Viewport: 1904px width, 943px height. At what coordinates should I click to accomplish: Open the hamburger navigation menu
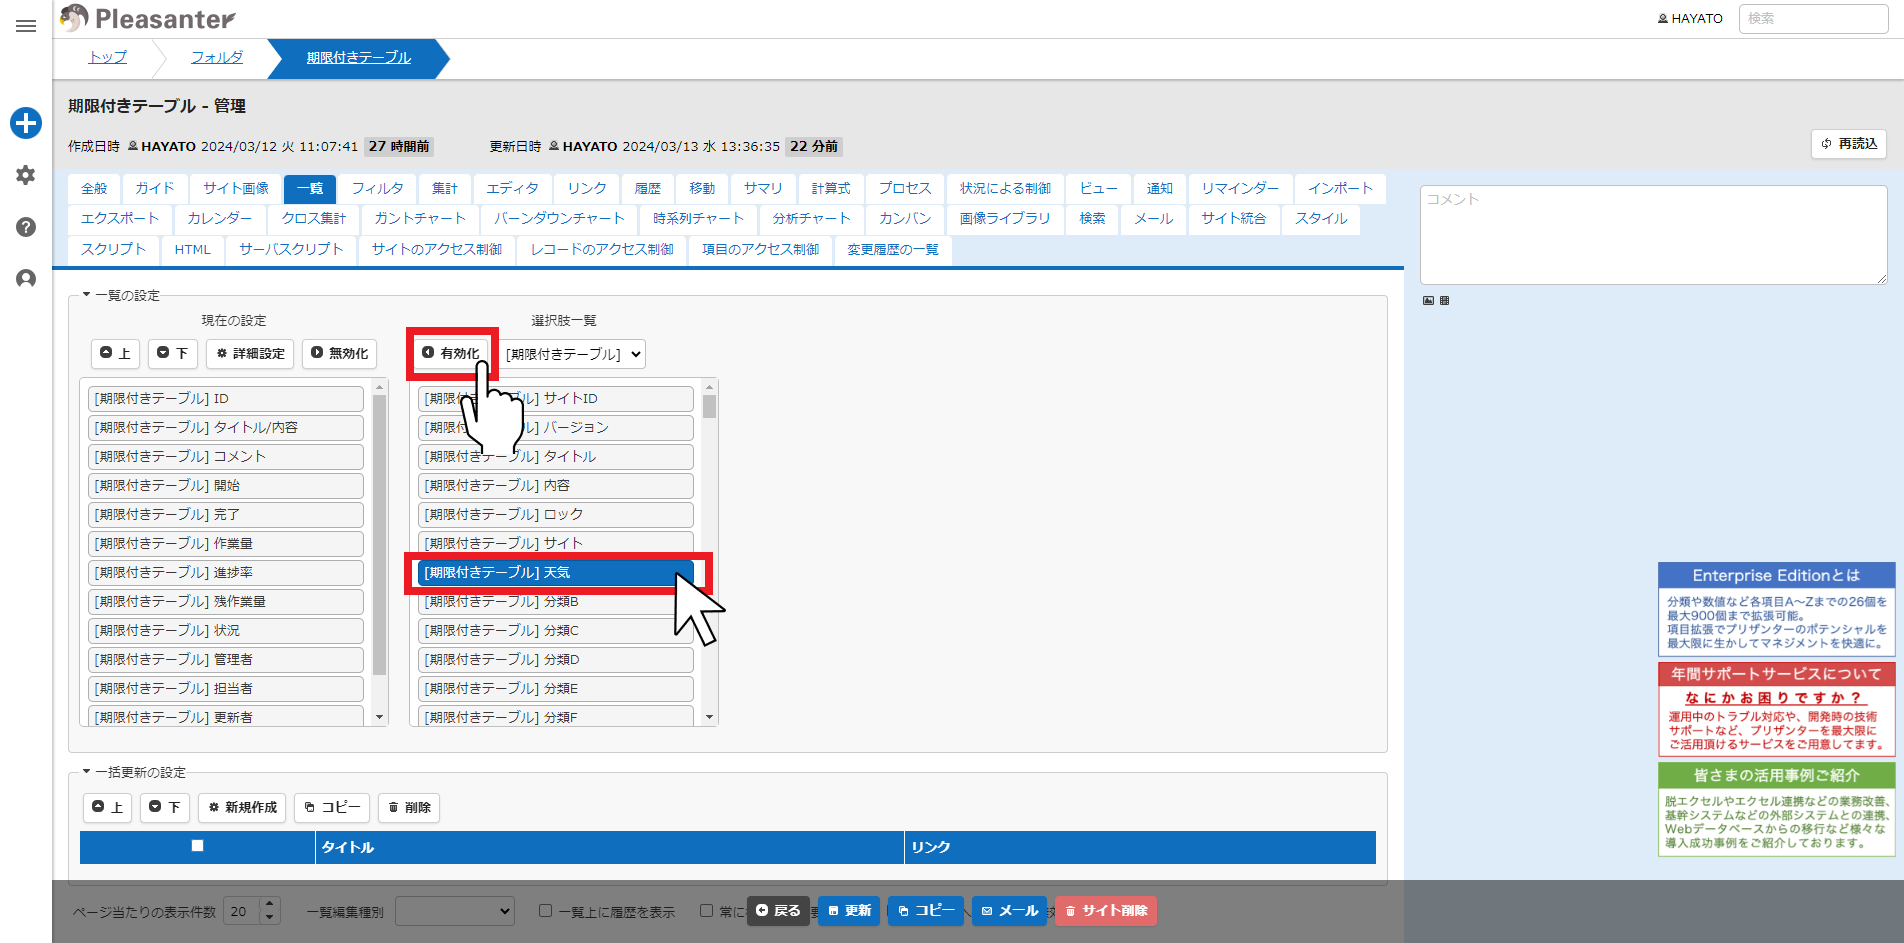26,26
